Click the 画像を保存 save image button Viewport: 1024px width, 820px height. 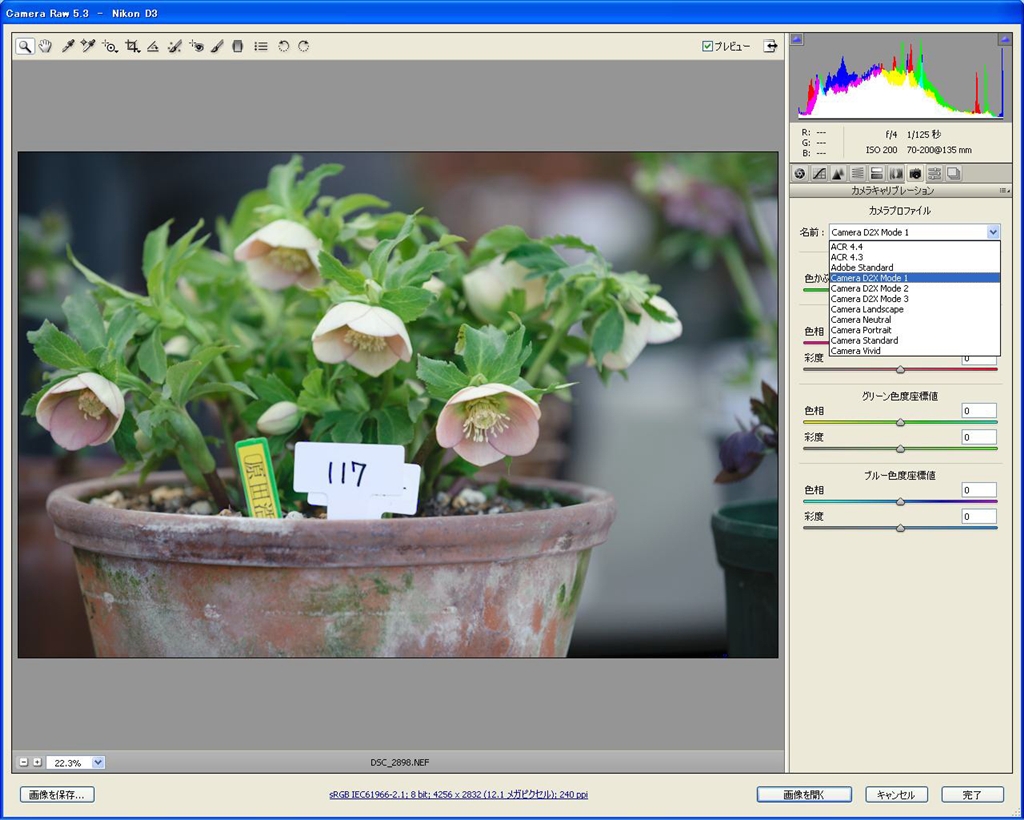(57, 795)
